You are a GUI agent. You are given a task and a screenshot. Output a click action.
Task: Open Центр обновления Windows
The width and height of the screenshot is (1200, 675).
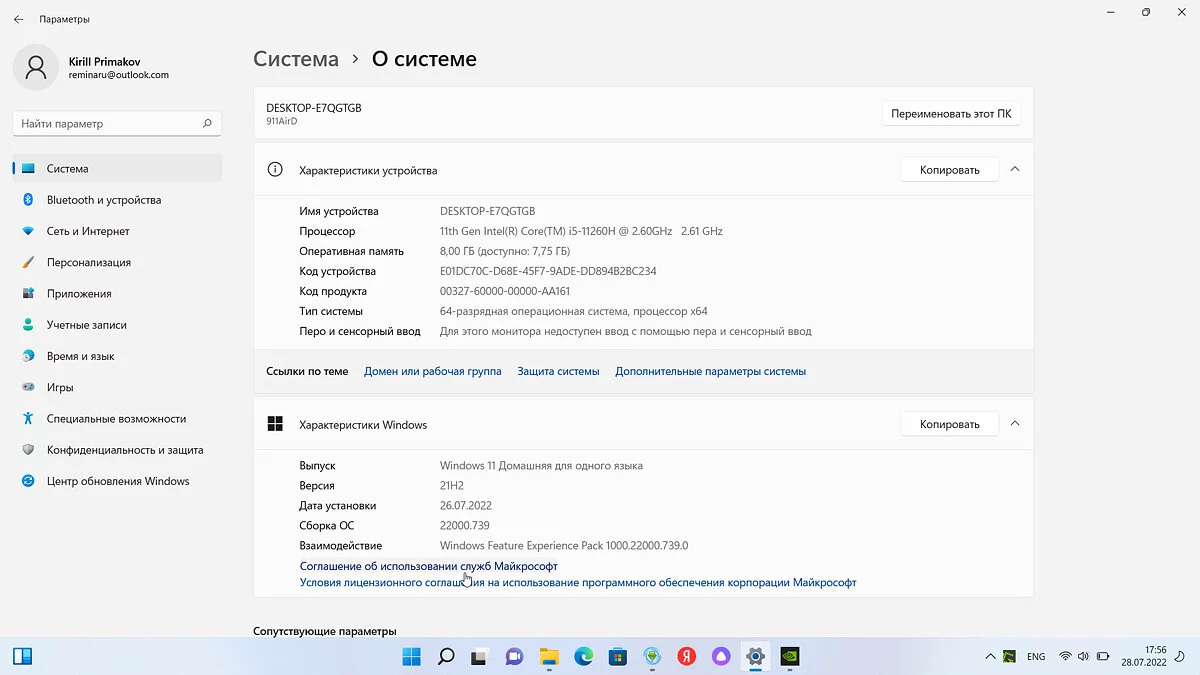(x=117, y=481)
